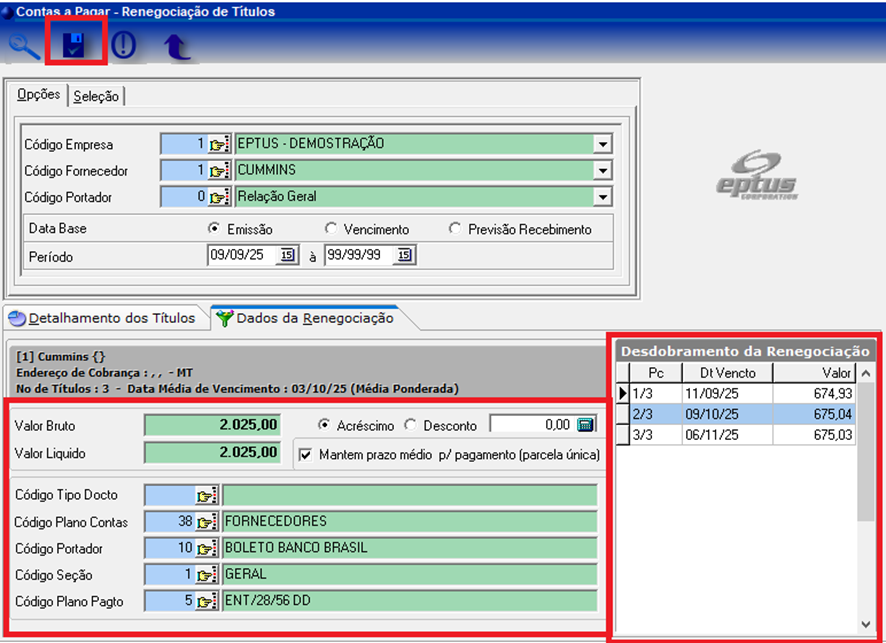Select Previsão Recebimento as data base

click(456, 229)
